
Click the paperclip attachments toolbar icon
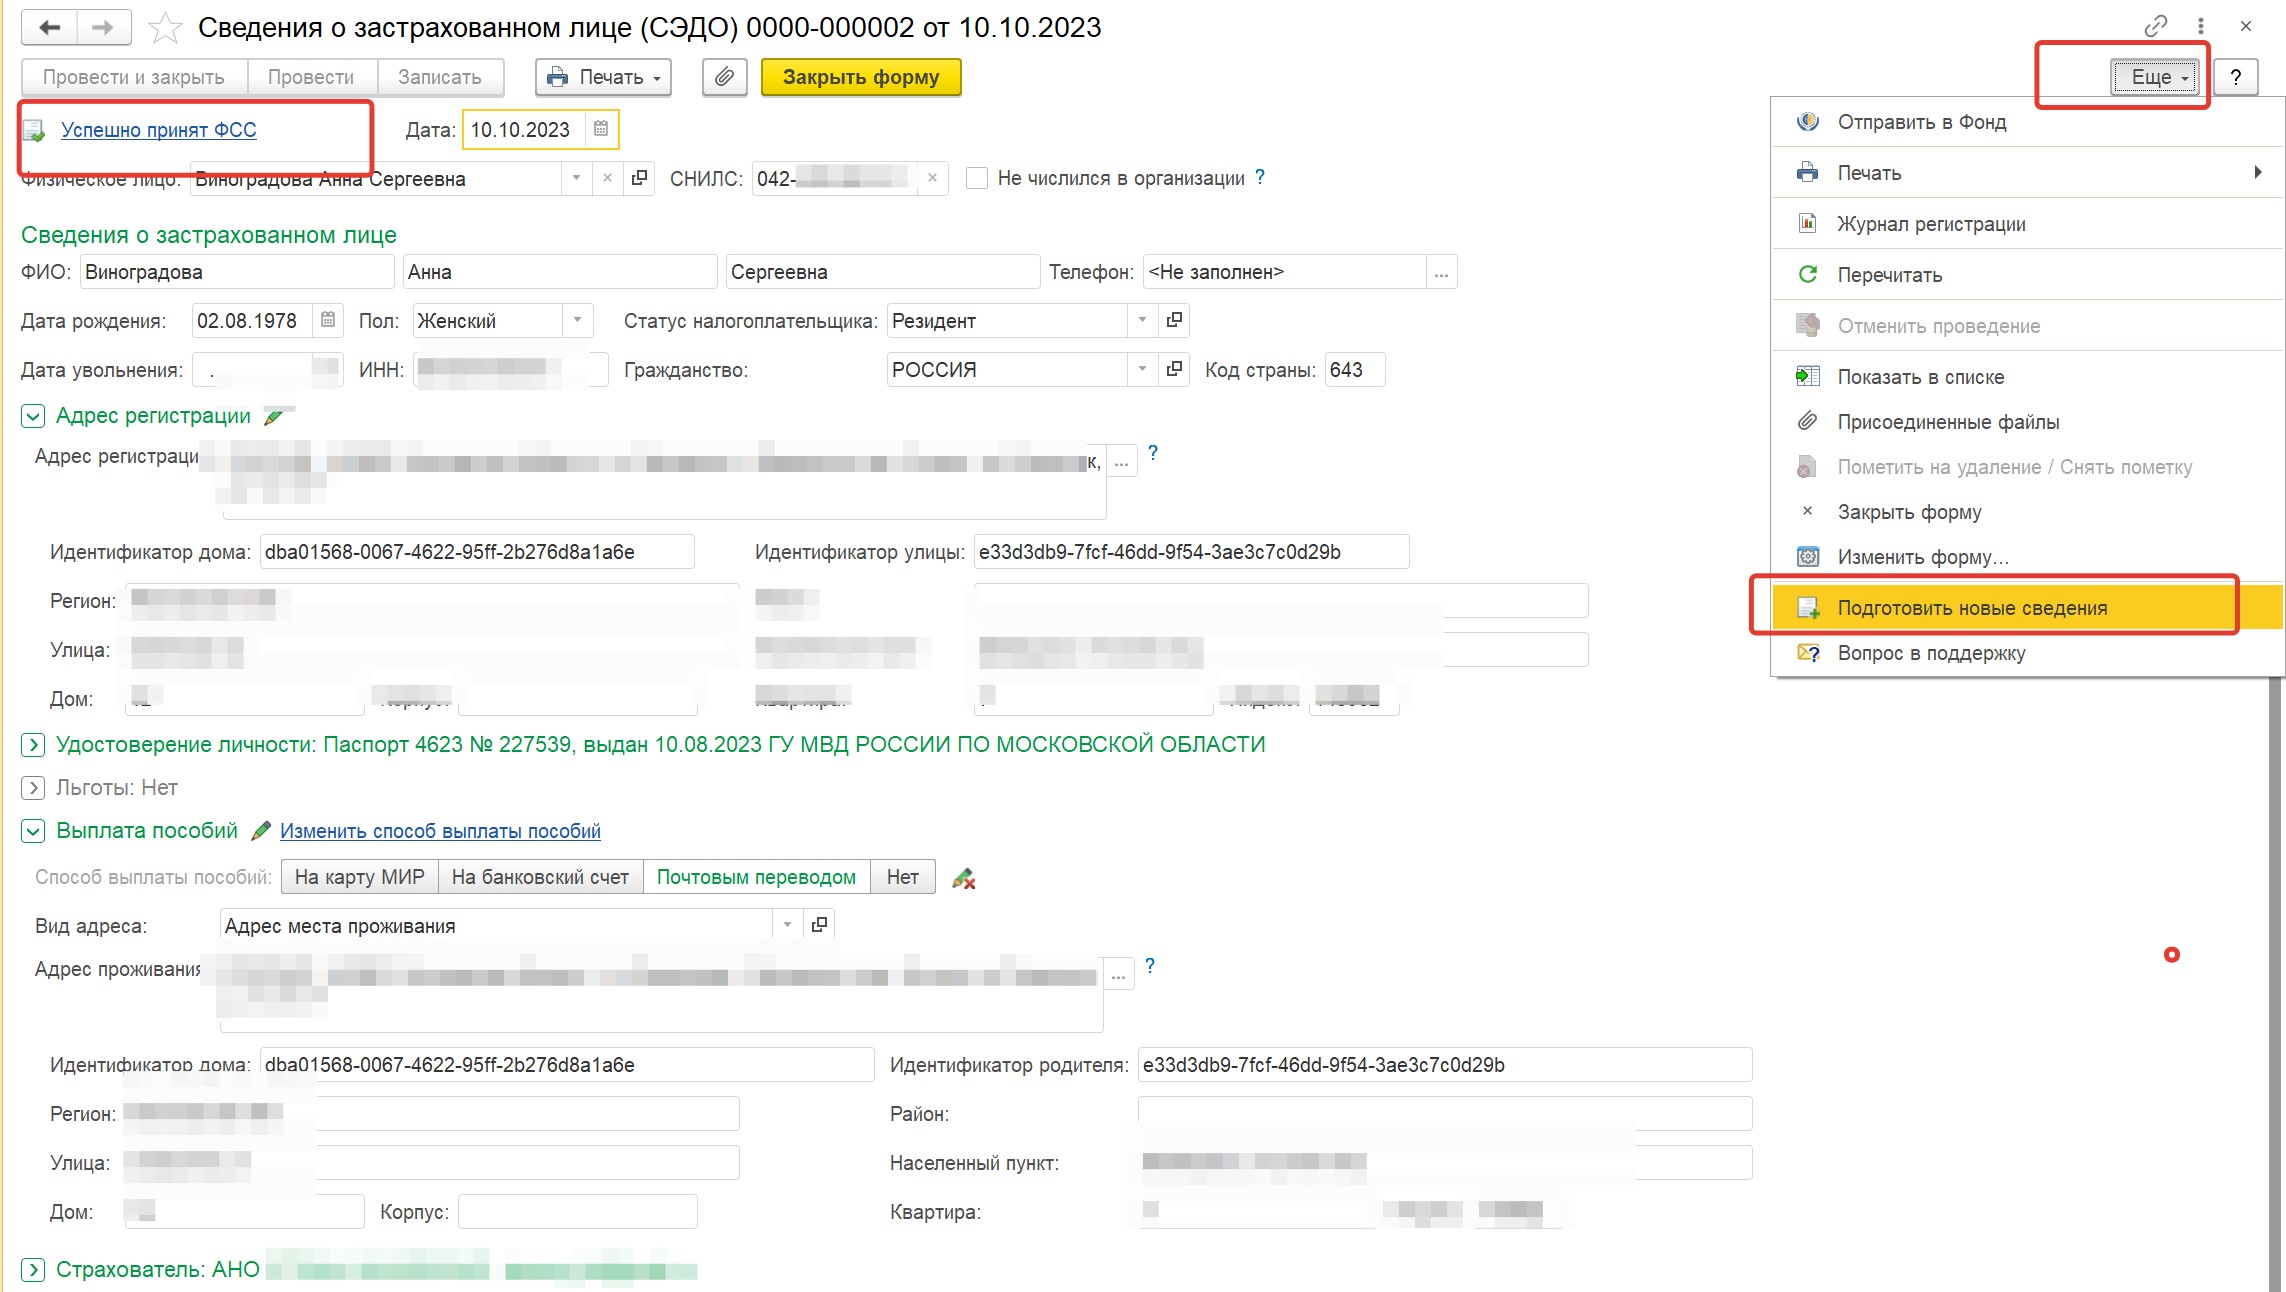(x=725, y=77)
